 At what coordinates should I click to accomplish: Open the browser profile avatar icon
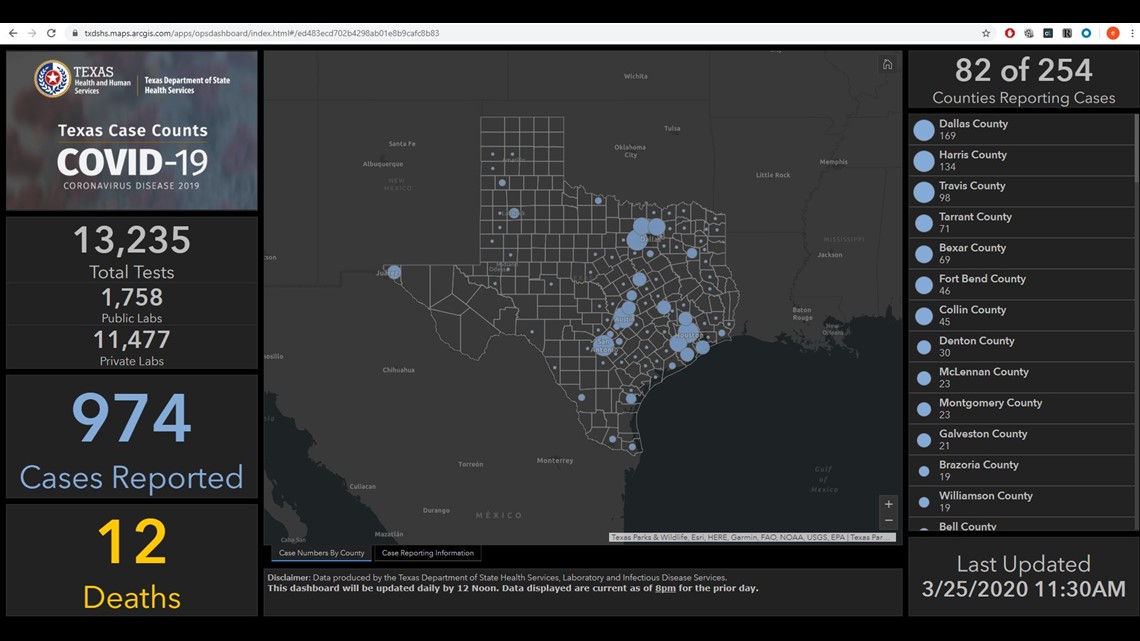[1112, 33]
